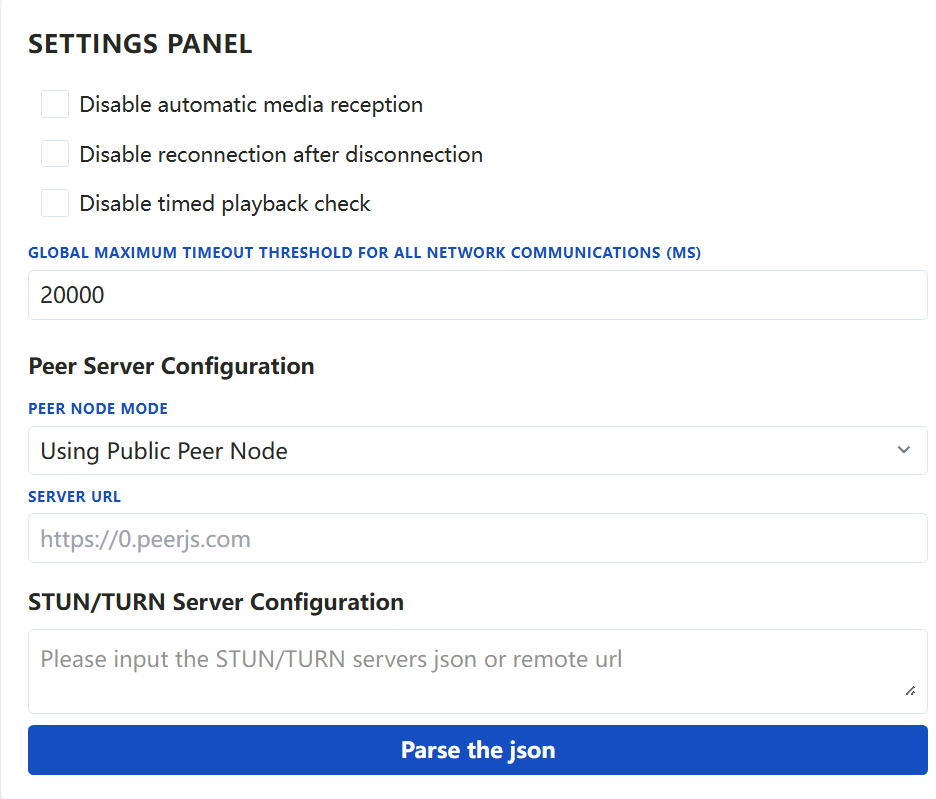Image resolution: width=936 pixels, height=799 pixels.
Task: Select the Settings Panel heading
Action: [140, 44]
